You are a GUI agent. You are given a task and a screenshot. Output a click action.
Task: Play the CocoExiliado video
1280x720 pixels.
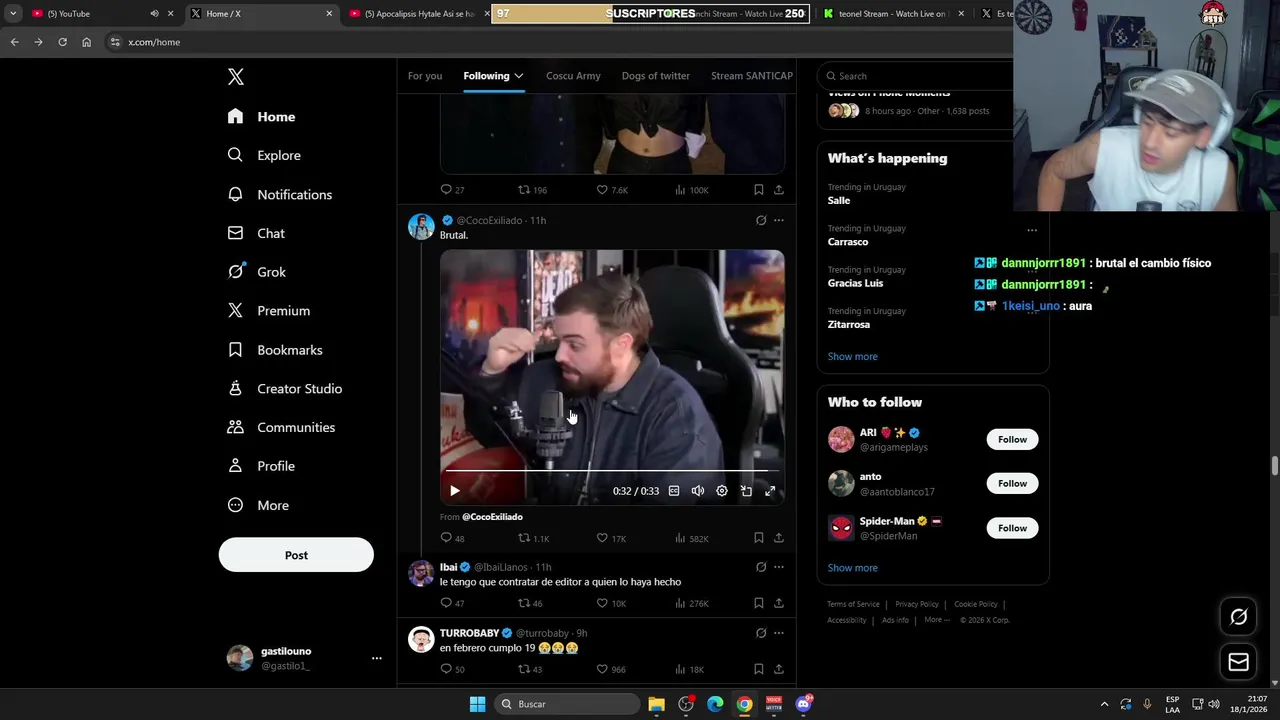pos(455,491)
